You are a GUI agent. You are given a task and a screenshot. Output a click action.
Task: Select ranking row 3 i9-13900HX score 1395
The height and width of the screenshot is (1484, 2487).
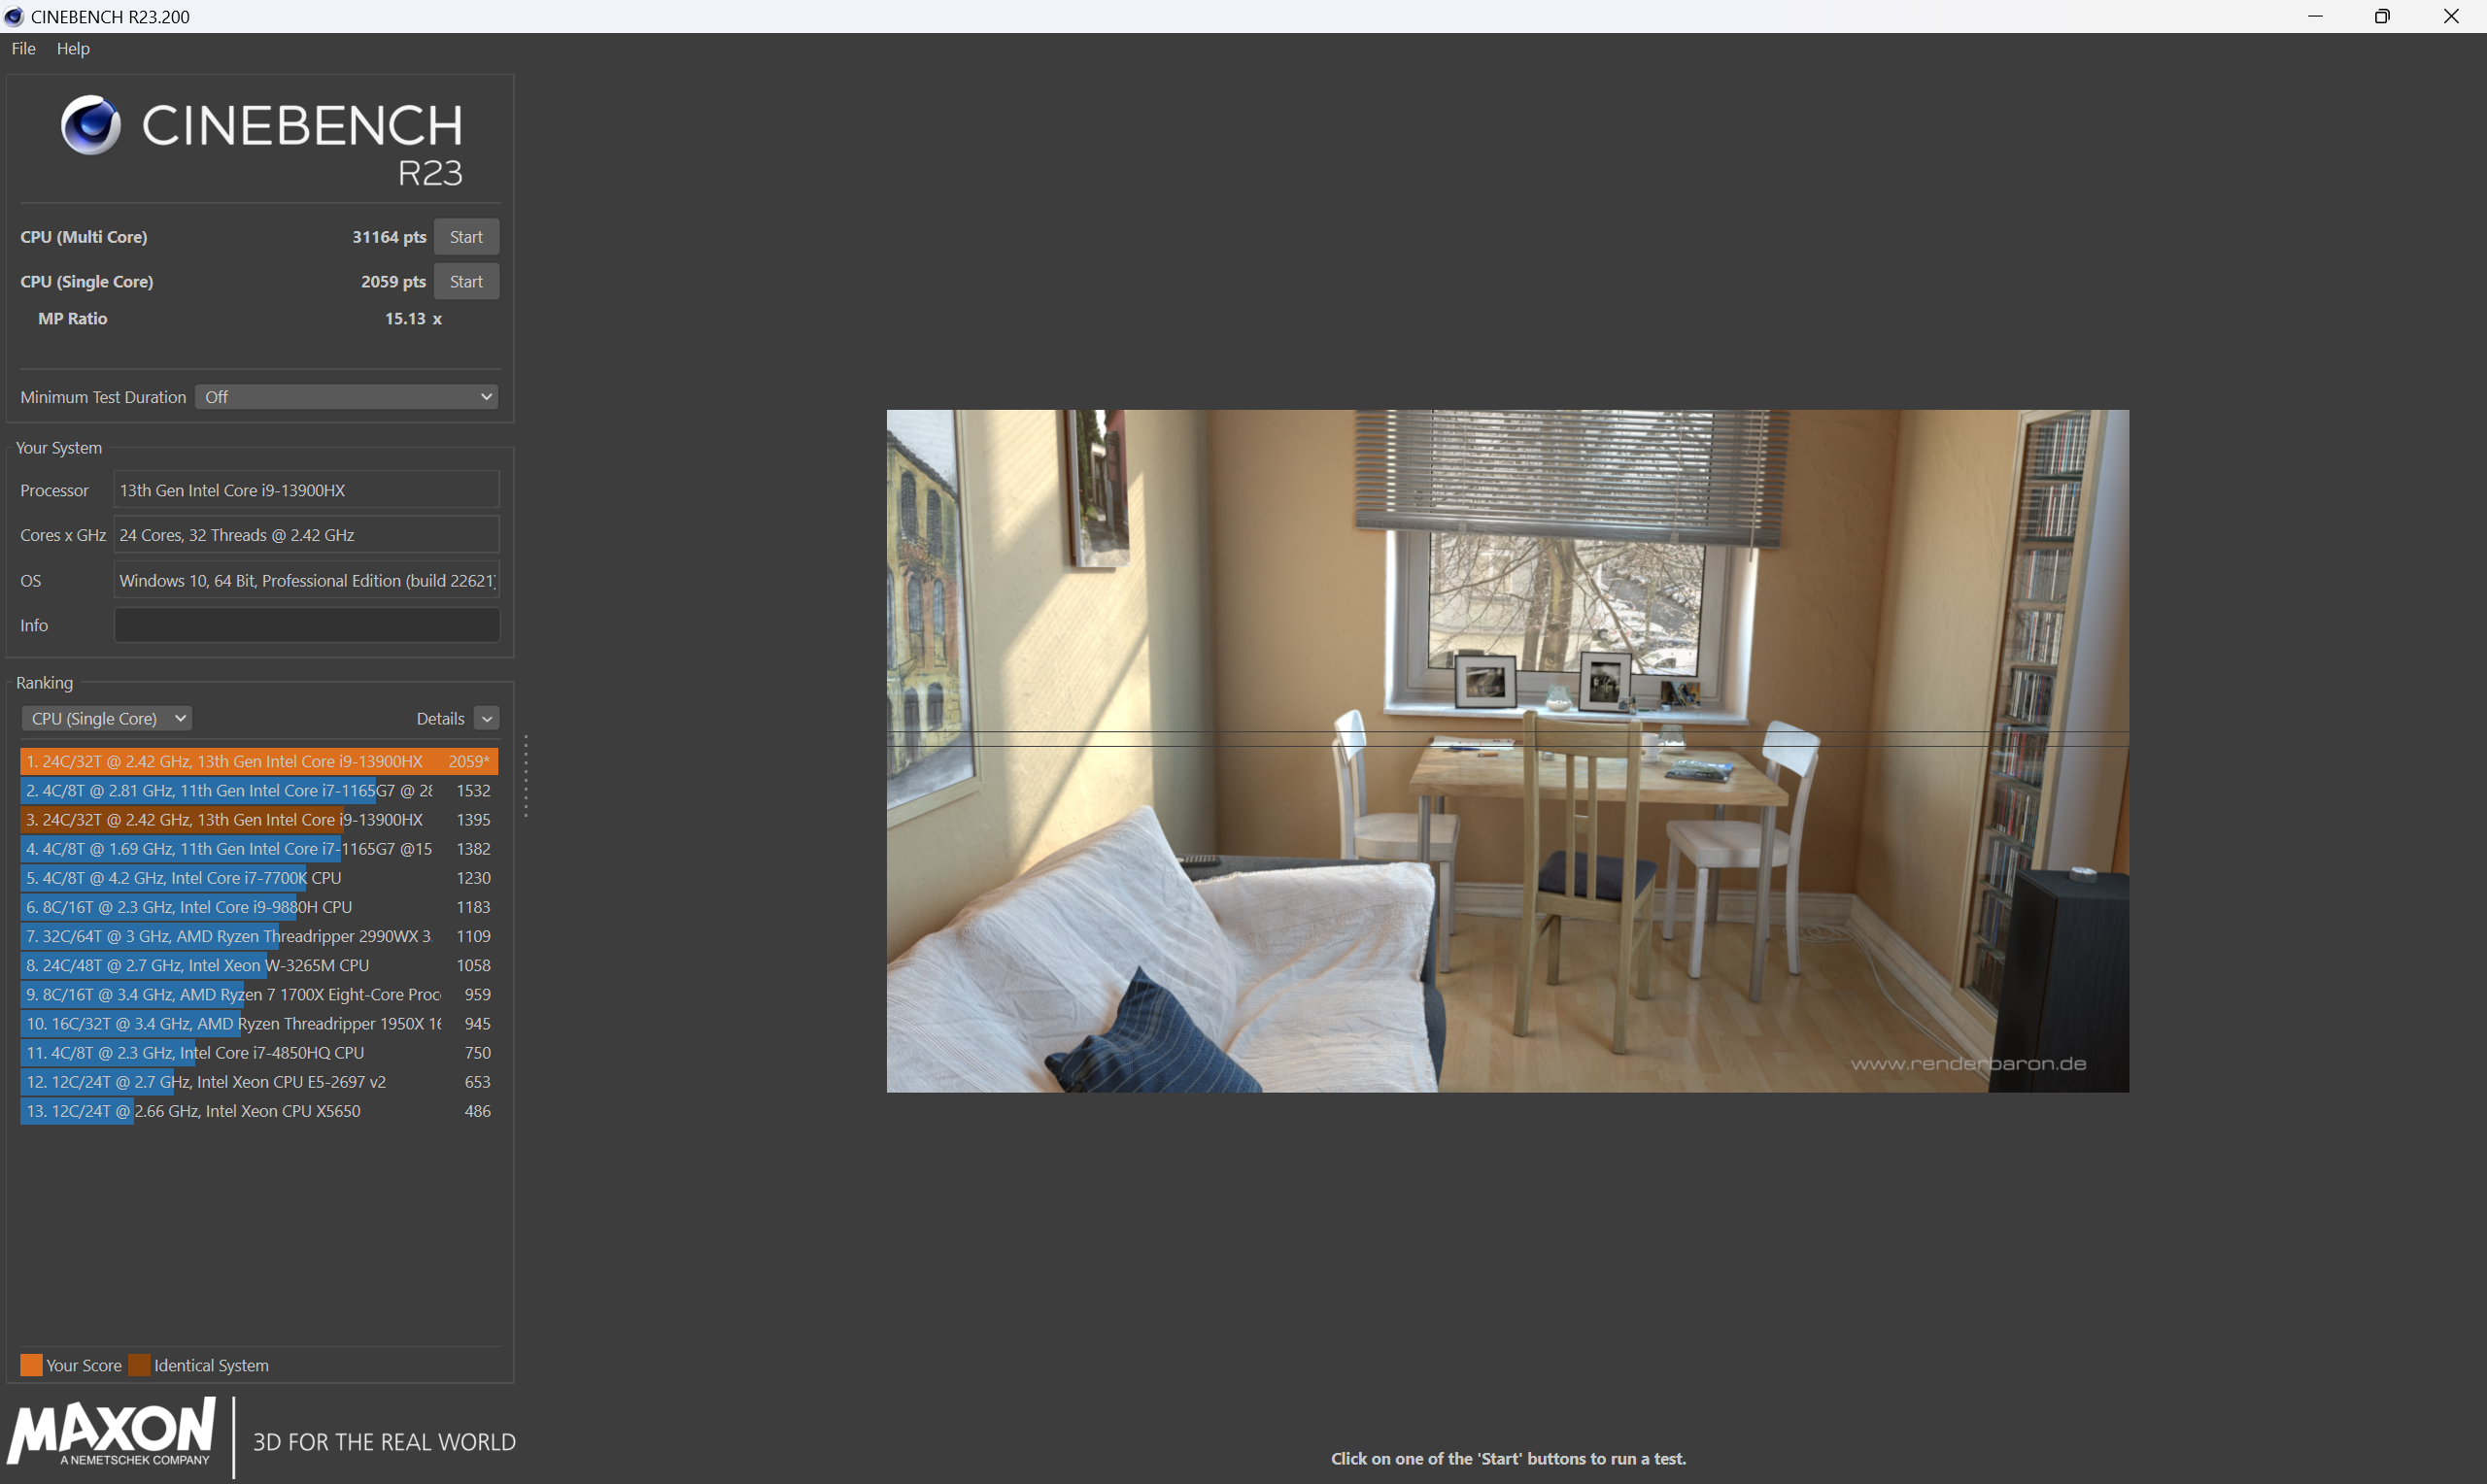pyautogui.click(x=259, y=819)
